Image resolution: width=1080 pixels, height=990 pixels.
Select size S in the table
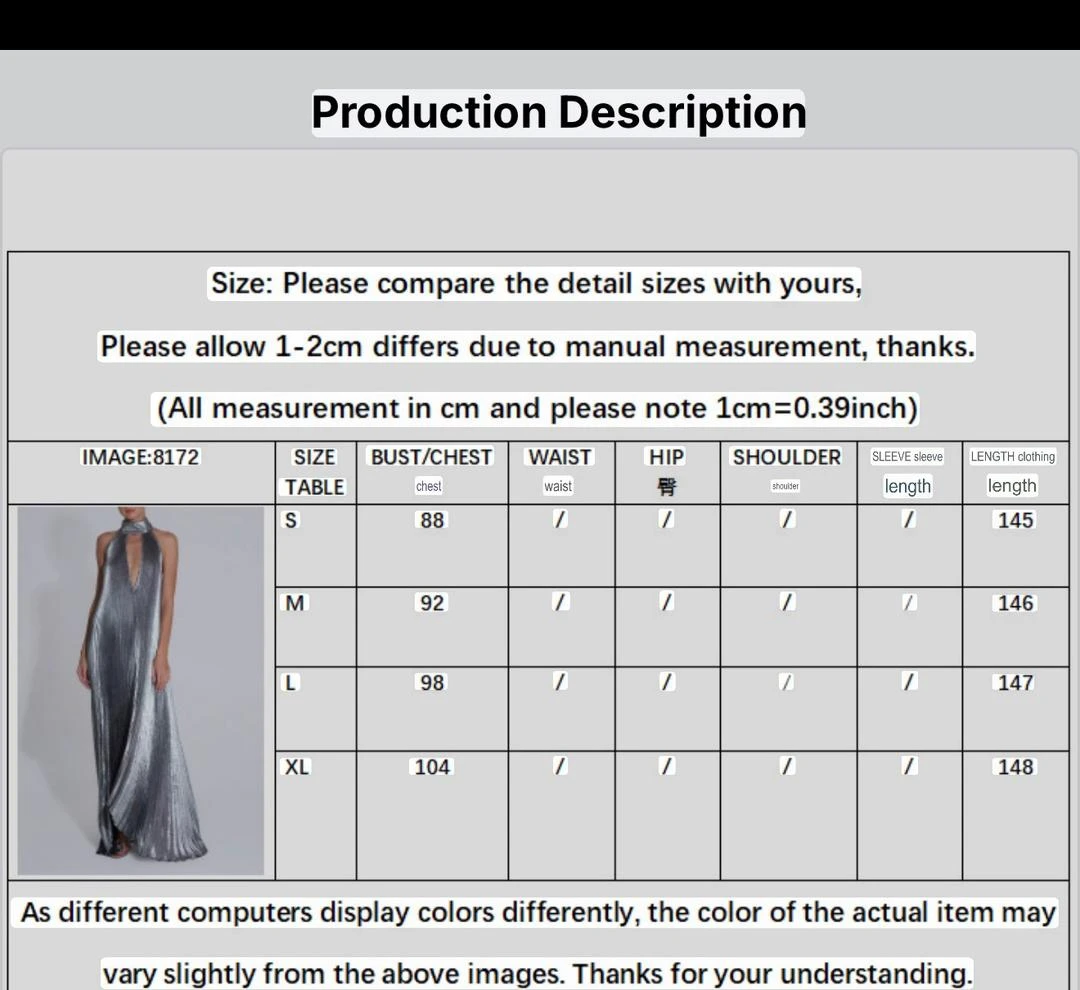click(290, 520)
